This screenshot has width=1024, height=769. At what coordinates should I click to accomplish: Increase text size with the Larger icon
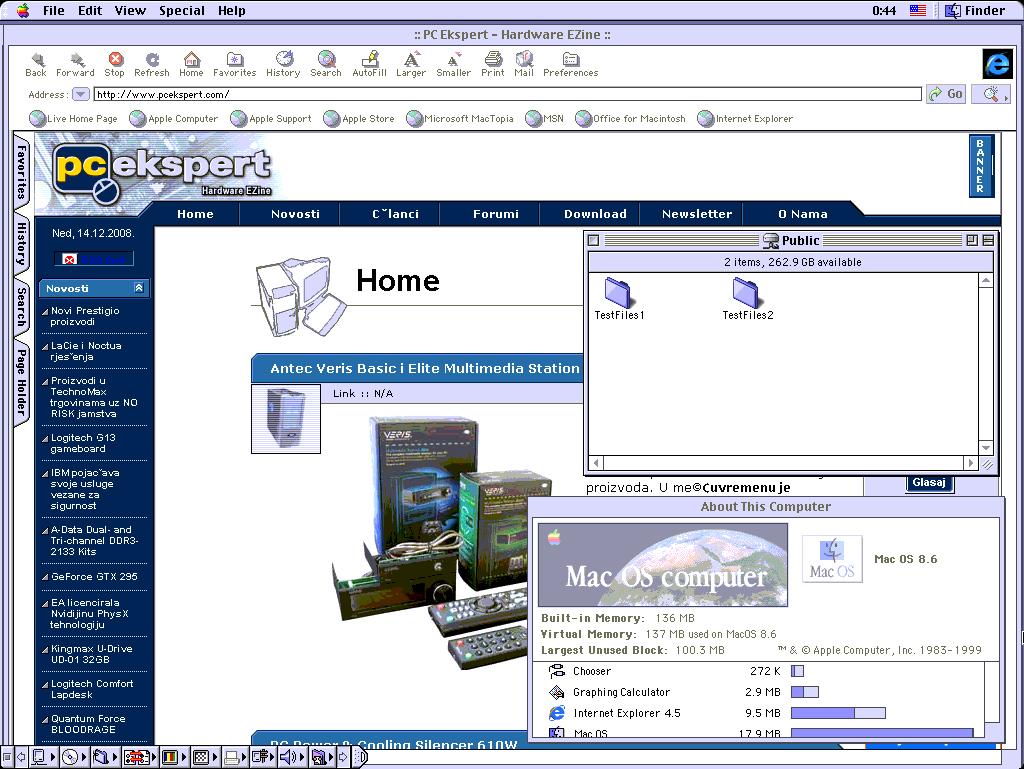point(411,64)
